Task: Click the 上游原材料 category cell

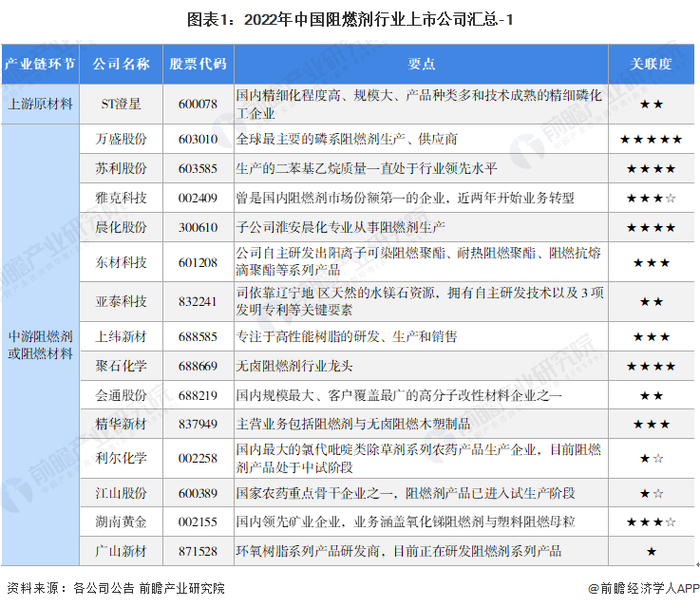Action: pyautogui.click(x=40, y=104)
